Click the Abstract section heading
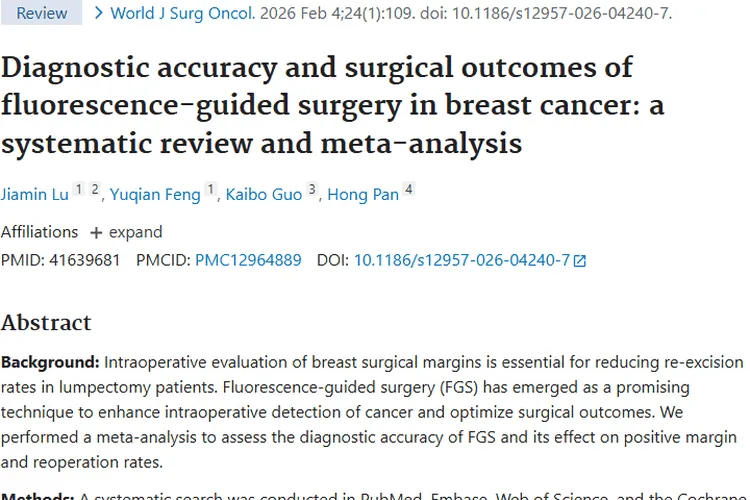Viewport: 750px width, 500px height. coord(46,323)
